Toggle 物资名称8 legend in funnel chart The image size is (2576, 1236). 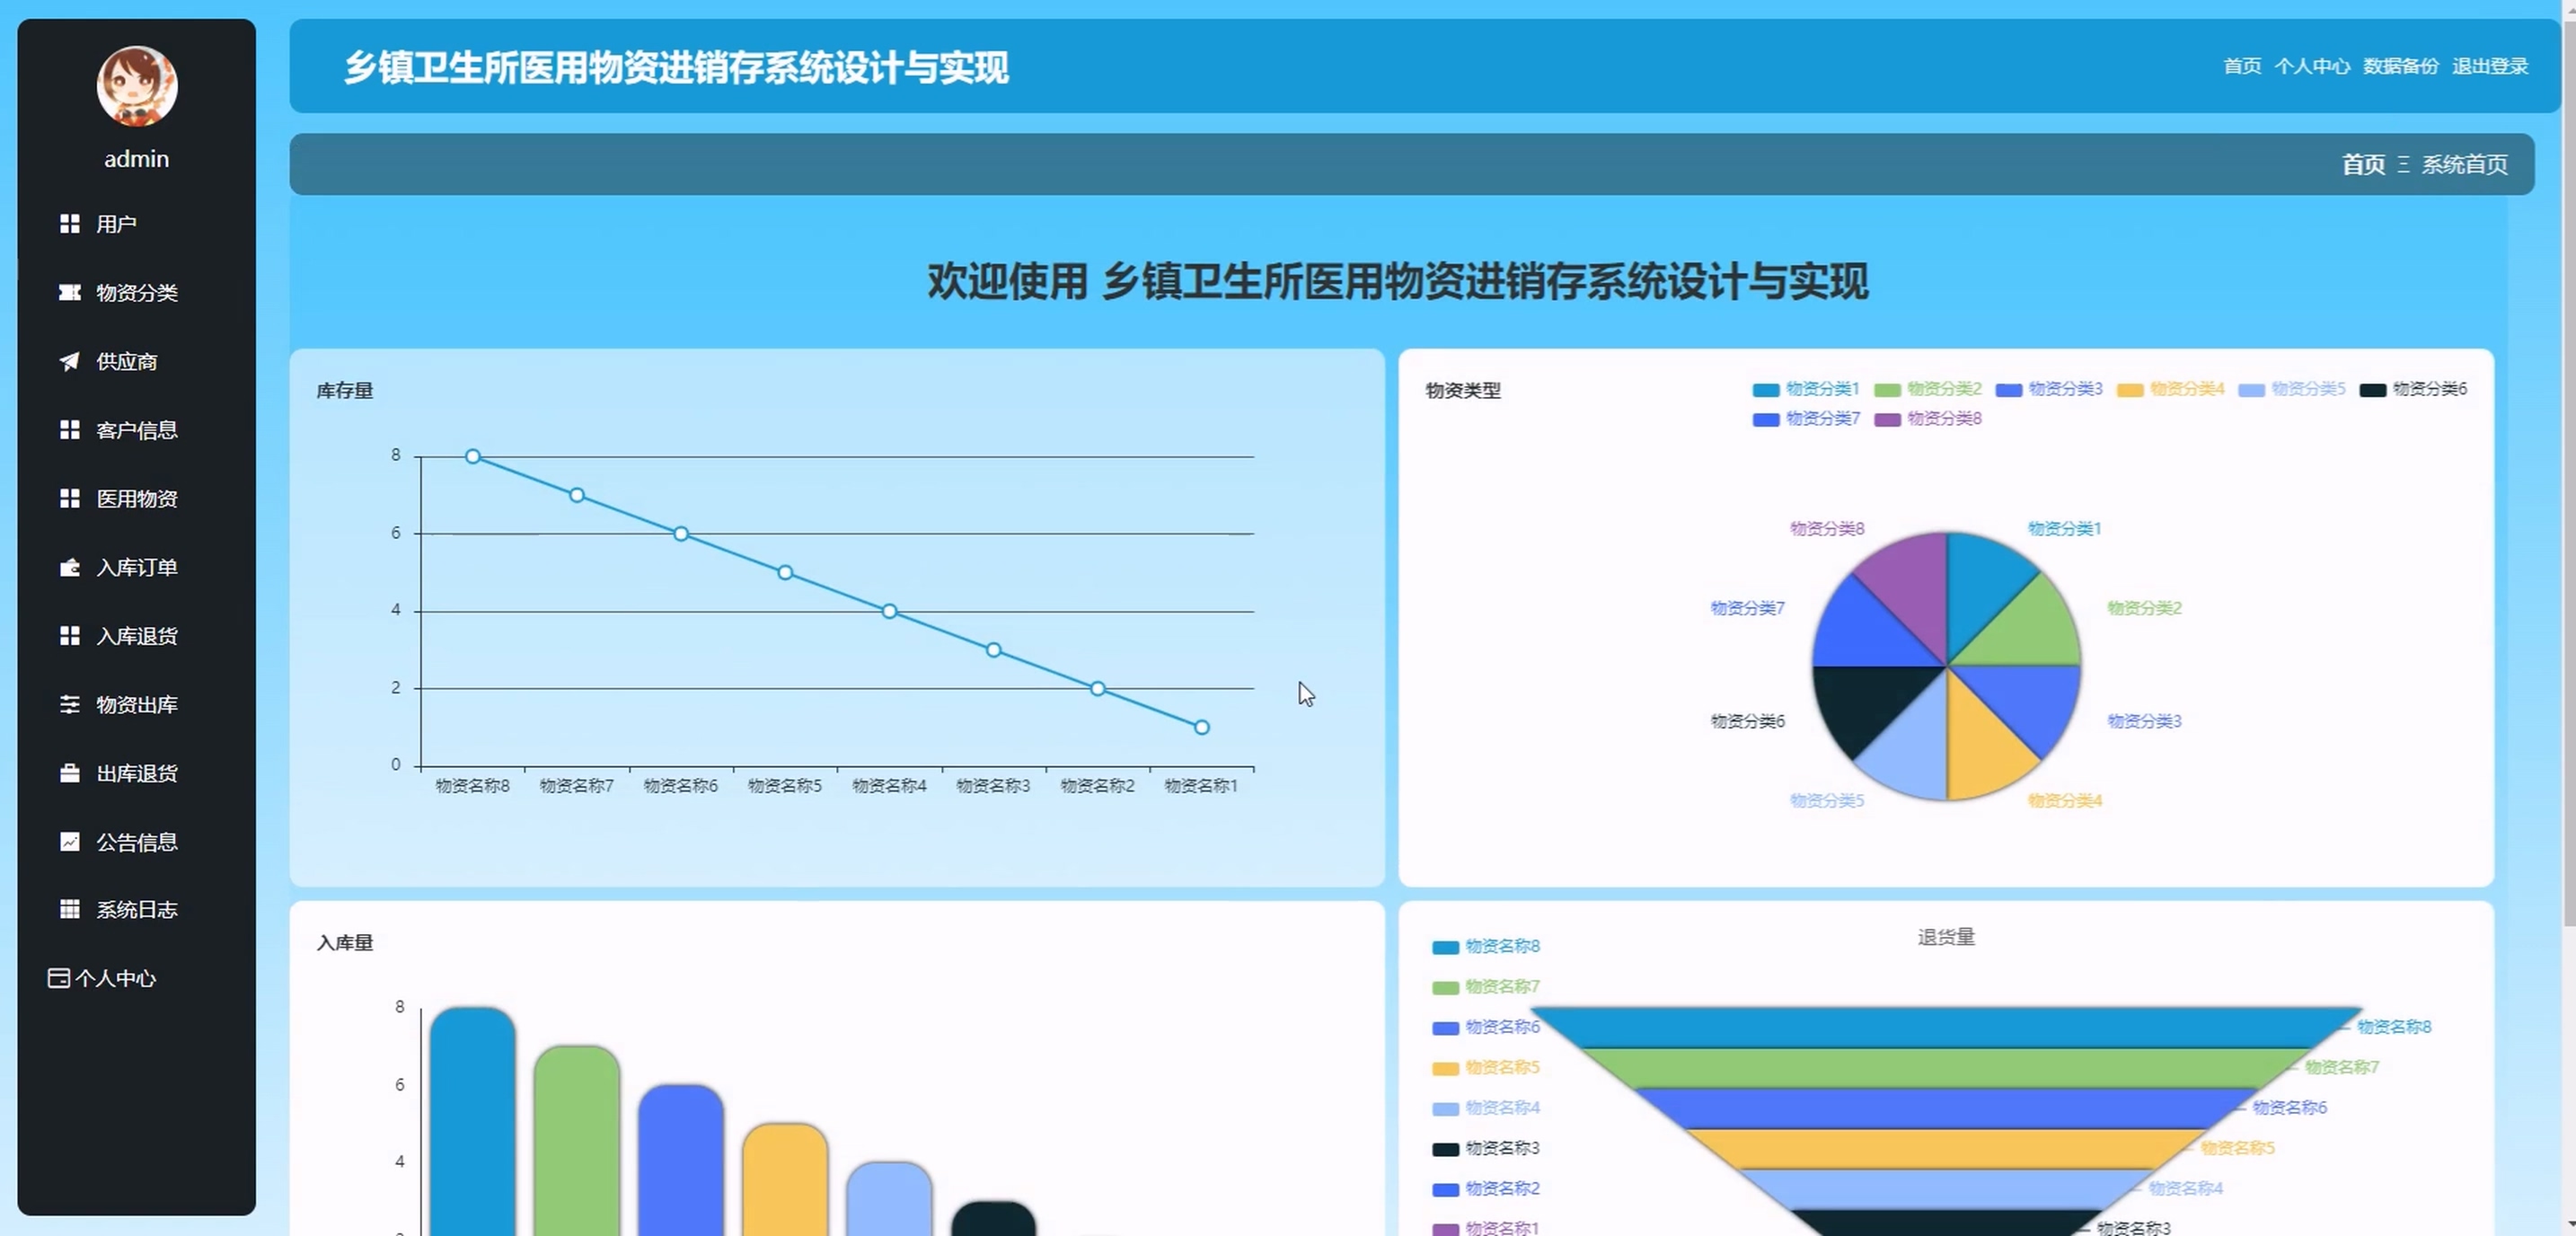tap(1501, 946)
